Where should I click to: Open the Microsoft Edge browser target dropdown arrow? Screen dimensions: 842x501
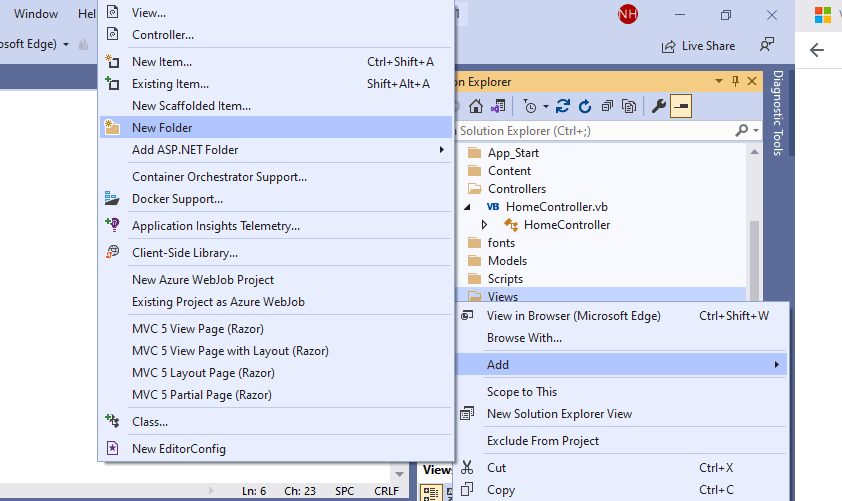66,44
